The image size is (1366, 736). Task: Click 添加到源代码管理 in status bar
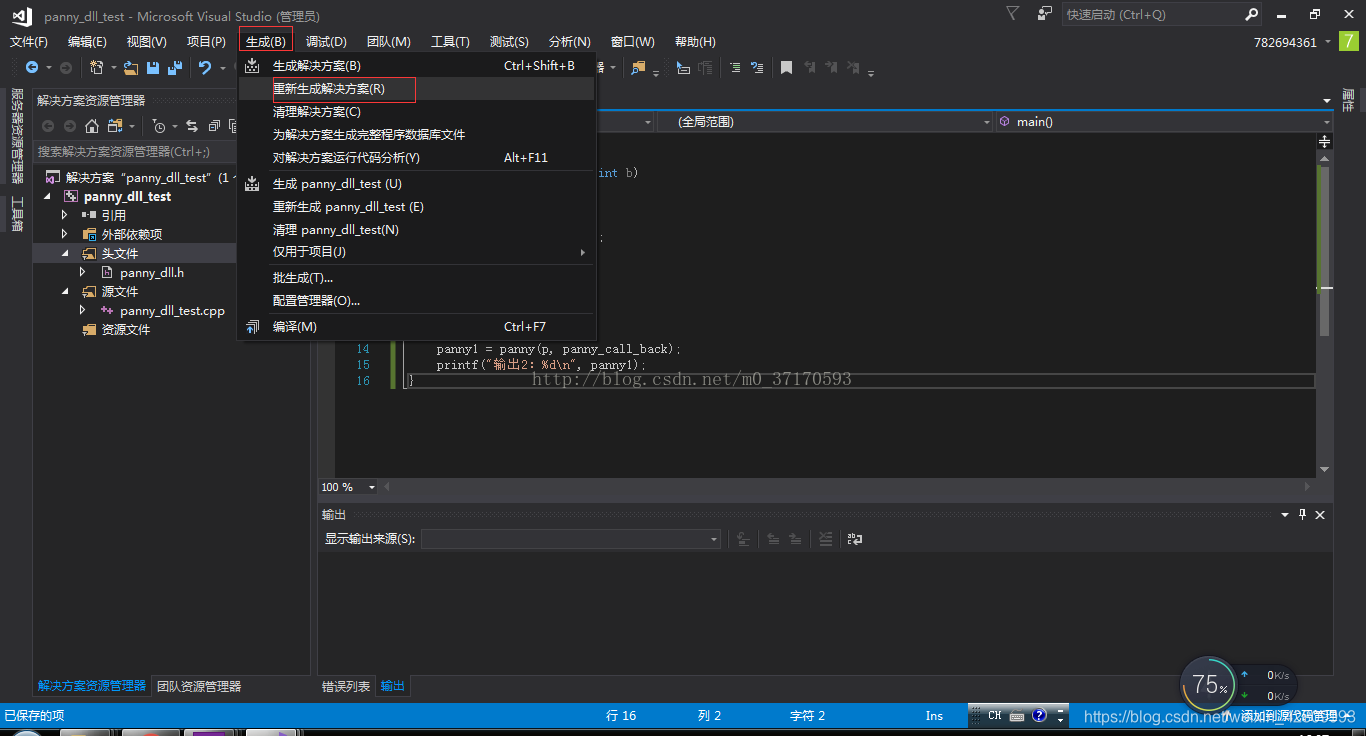tap(1290, 716)
